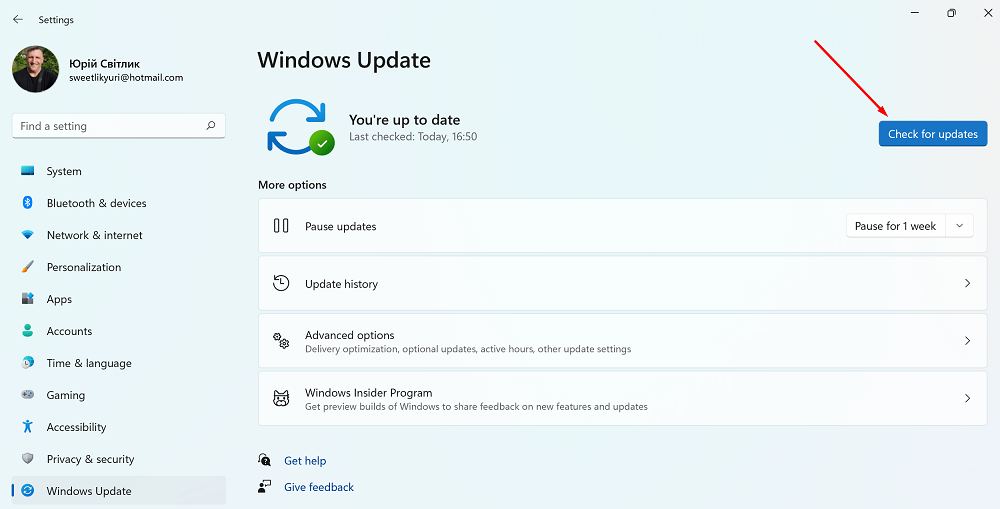The width and height of the screenshot is (1000, 509).
Task: Select the Bluetooth & devices icon
Action: coord(28,203)
